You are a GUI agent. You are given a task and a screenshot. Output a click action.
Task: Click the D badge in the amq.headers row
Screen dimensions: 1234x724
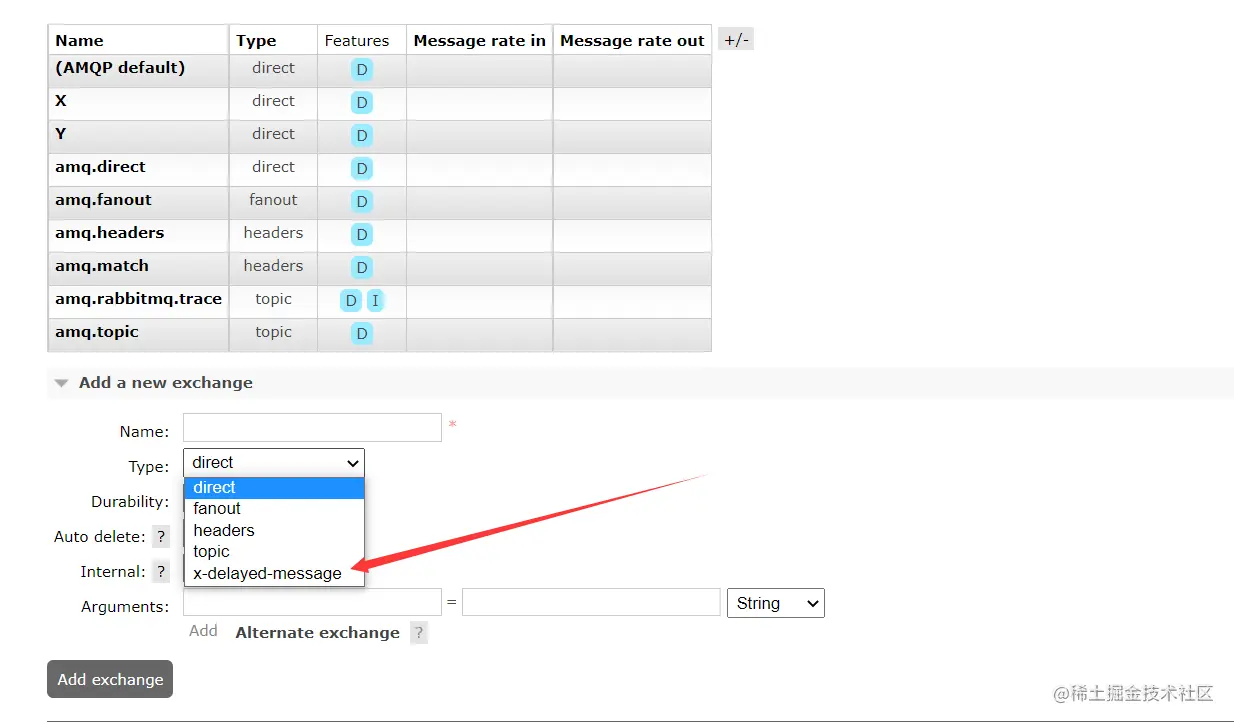[362, 234]
